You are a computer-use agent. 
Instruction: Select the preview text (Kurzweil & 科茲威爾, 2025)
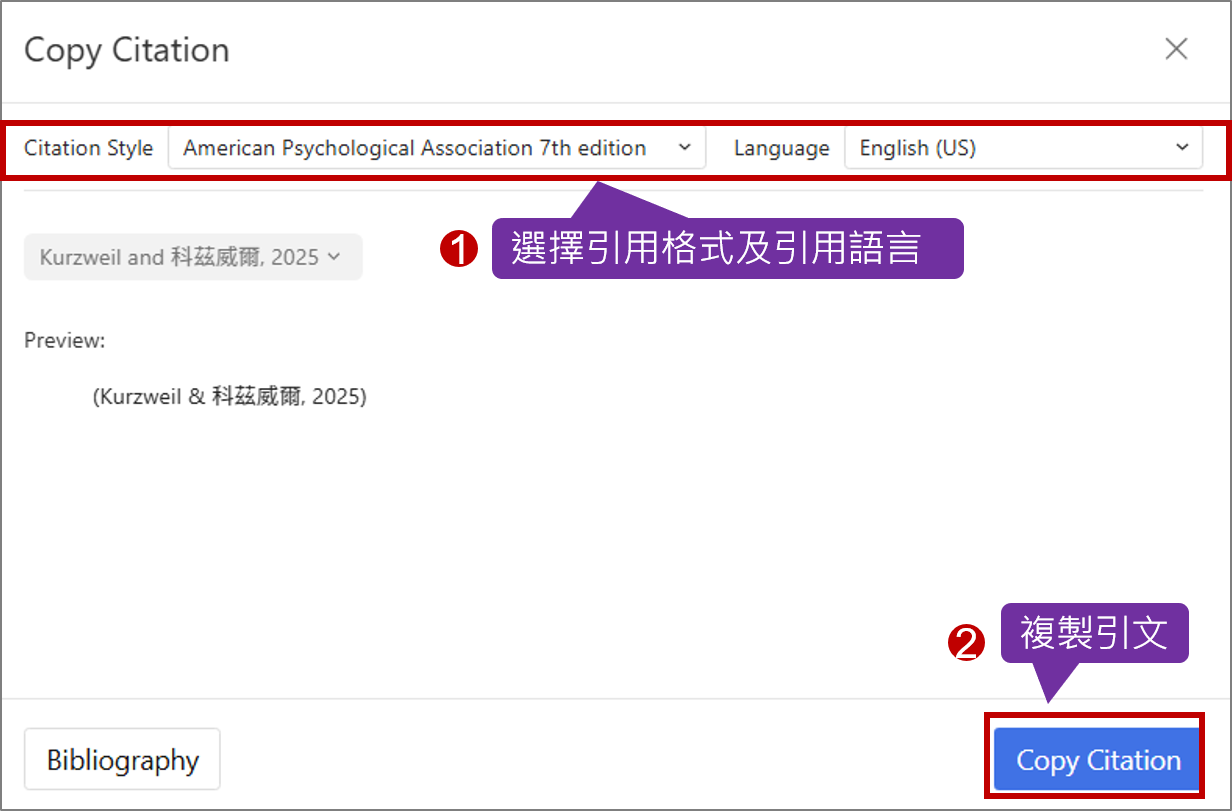pos(230,397)
